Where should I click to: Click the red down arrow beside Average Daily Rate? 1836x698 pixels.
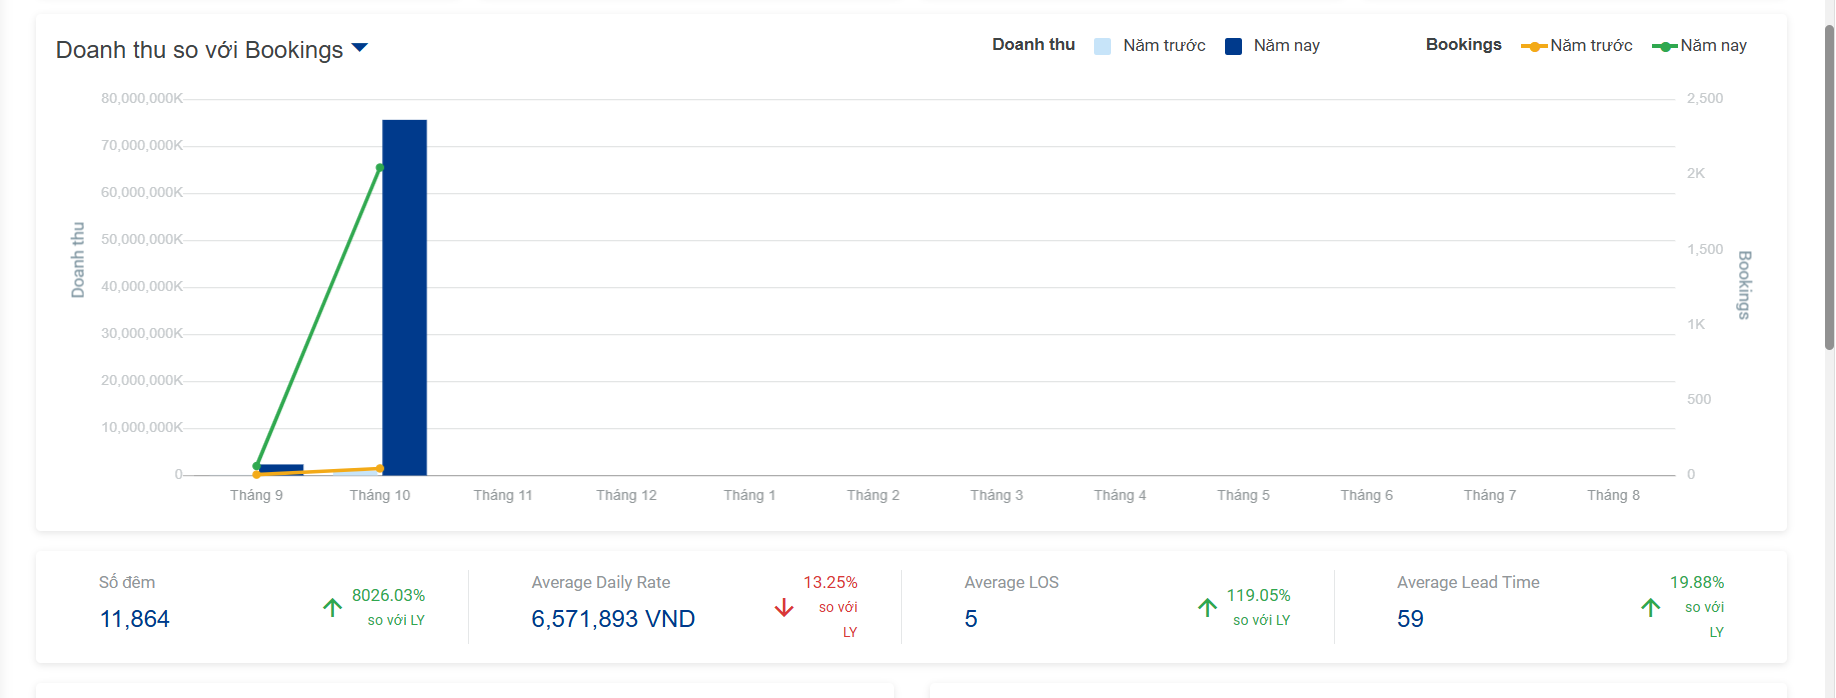click(784, 607)
